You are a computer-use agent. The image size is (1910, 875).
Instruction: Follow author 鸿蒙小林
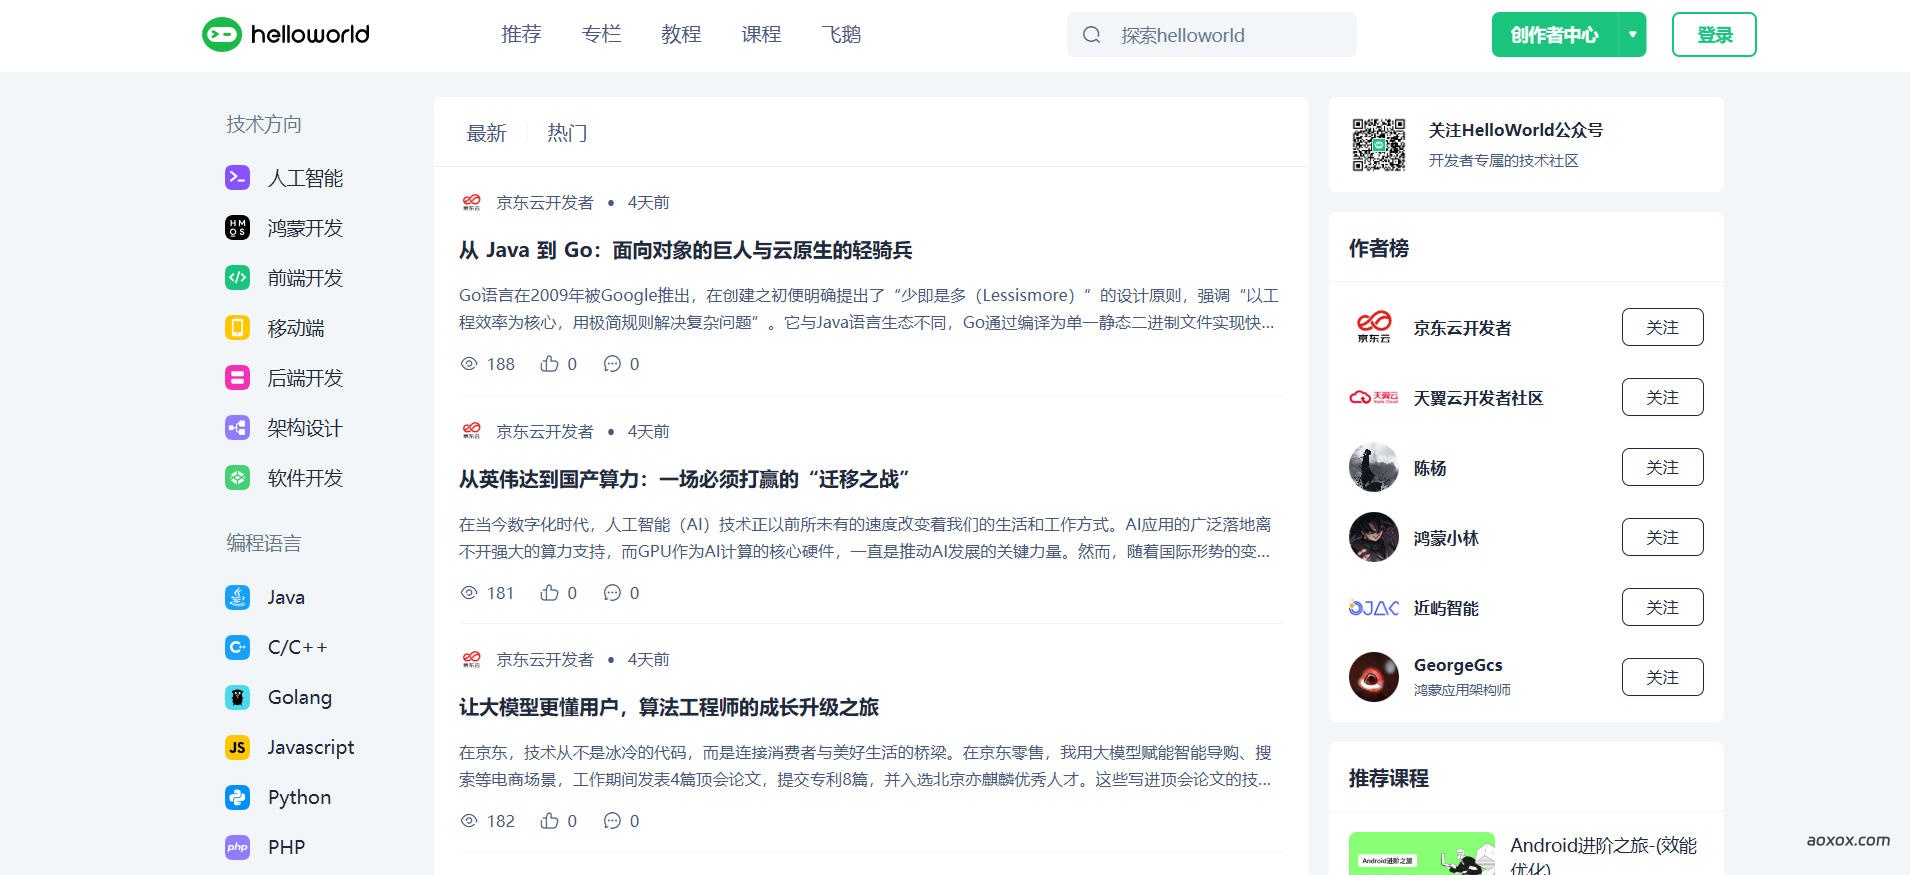tap(1662, 537)
